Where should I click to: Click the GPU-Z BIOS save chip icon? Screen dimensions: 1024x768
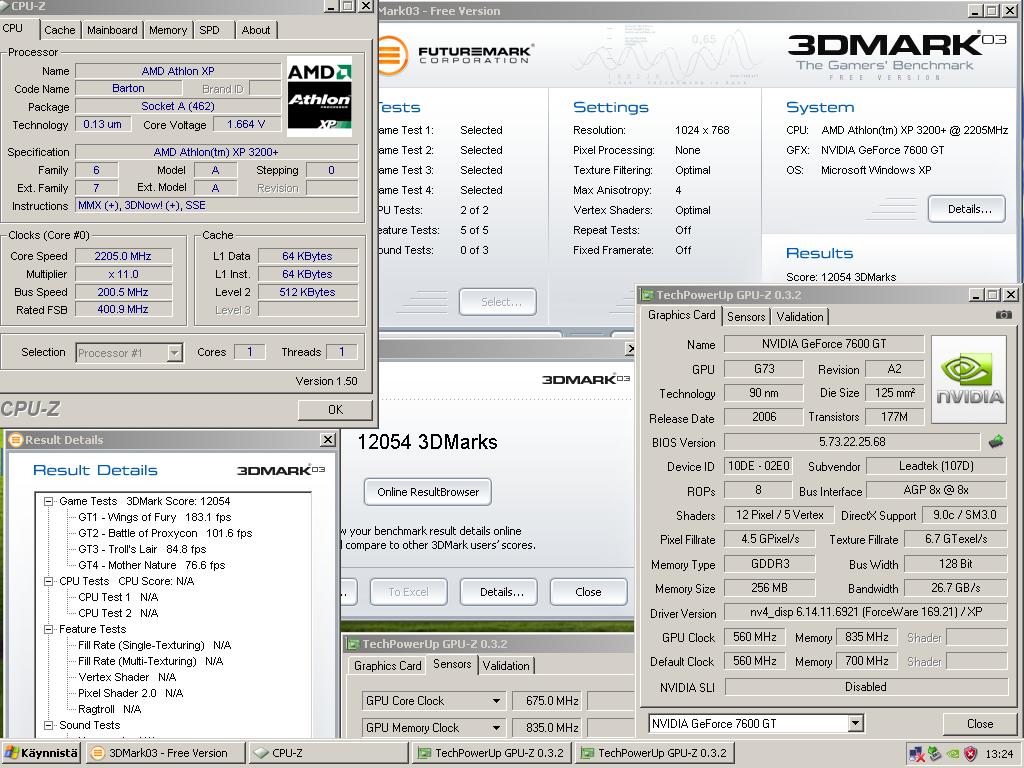click(996, 442)
